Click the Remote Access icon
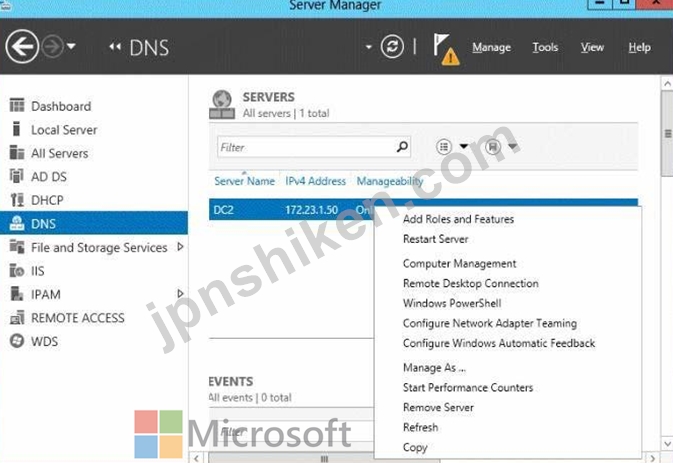 click(17, 318)
